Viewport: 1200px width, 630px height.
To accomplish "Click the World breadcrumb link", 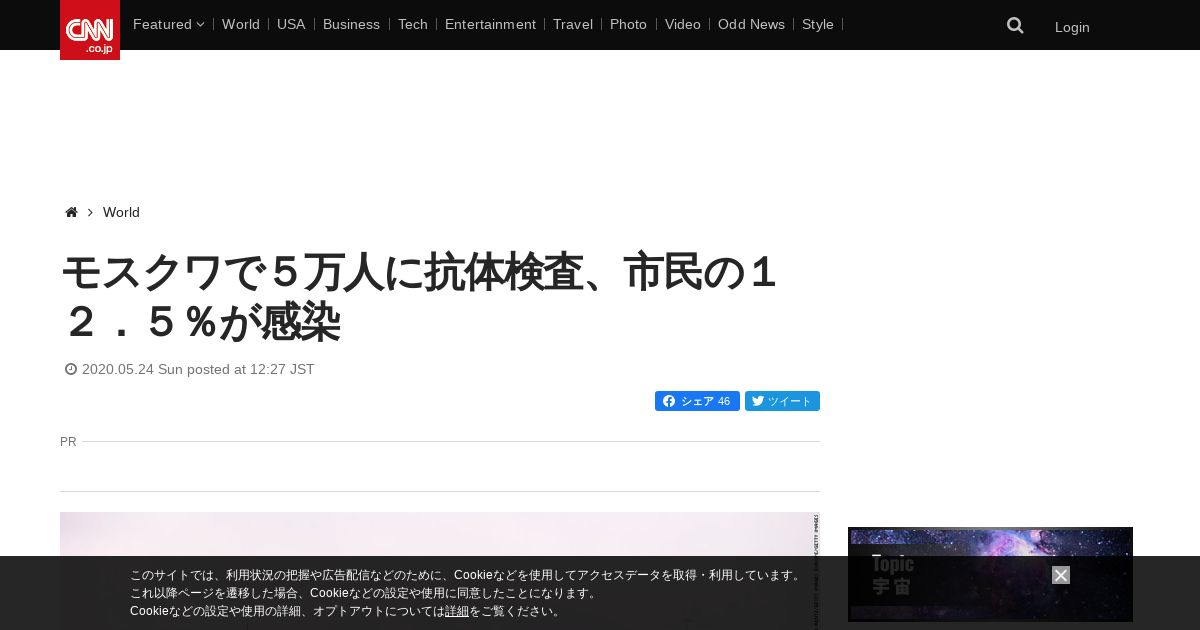I will 121,212.
